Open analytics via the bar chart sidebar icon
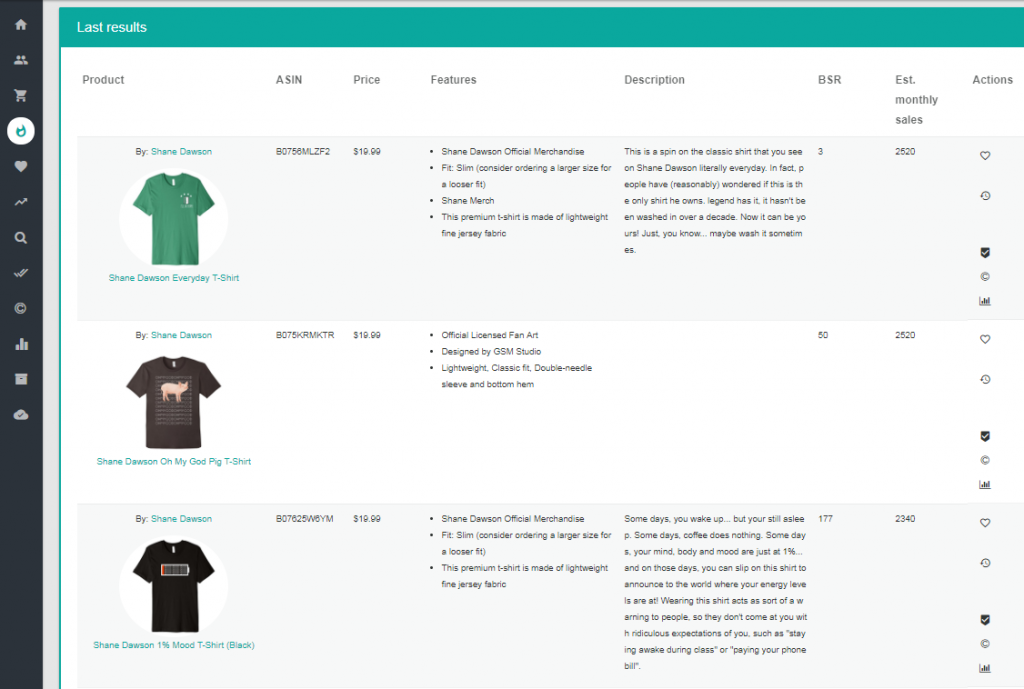 click(20, 344)
